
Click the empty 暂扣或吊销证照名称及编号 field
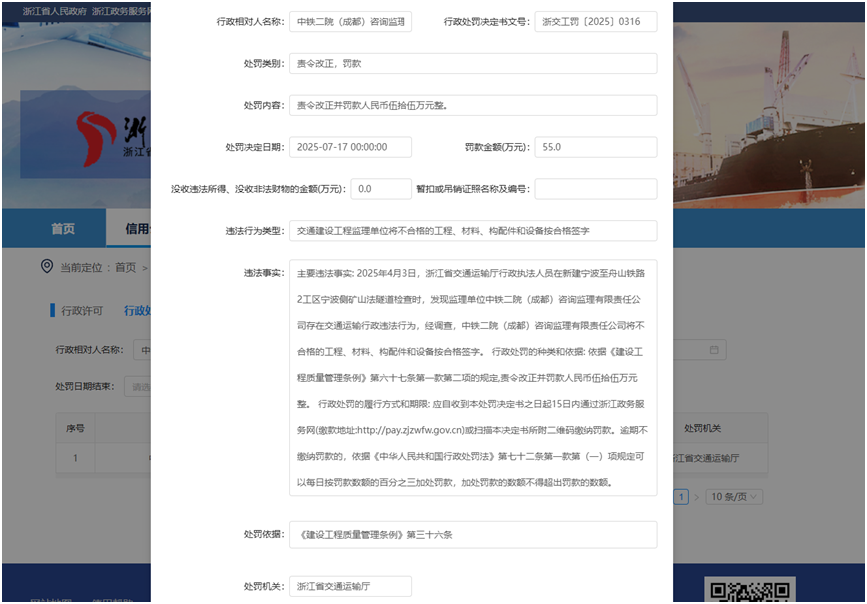[x=596, y=189]
